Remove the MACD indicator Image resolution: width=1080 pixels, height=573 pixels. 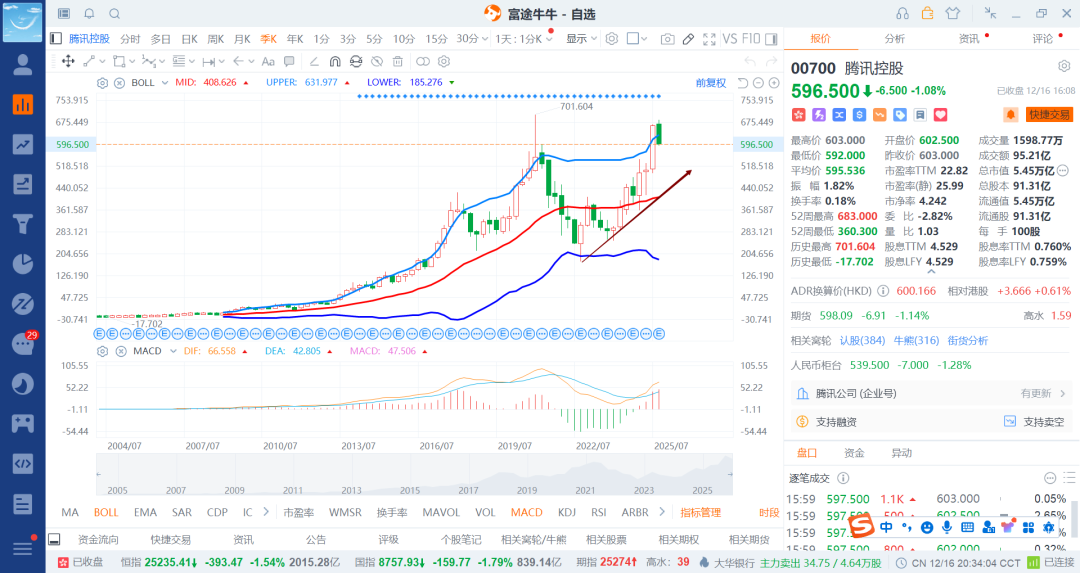coord(121,351)
